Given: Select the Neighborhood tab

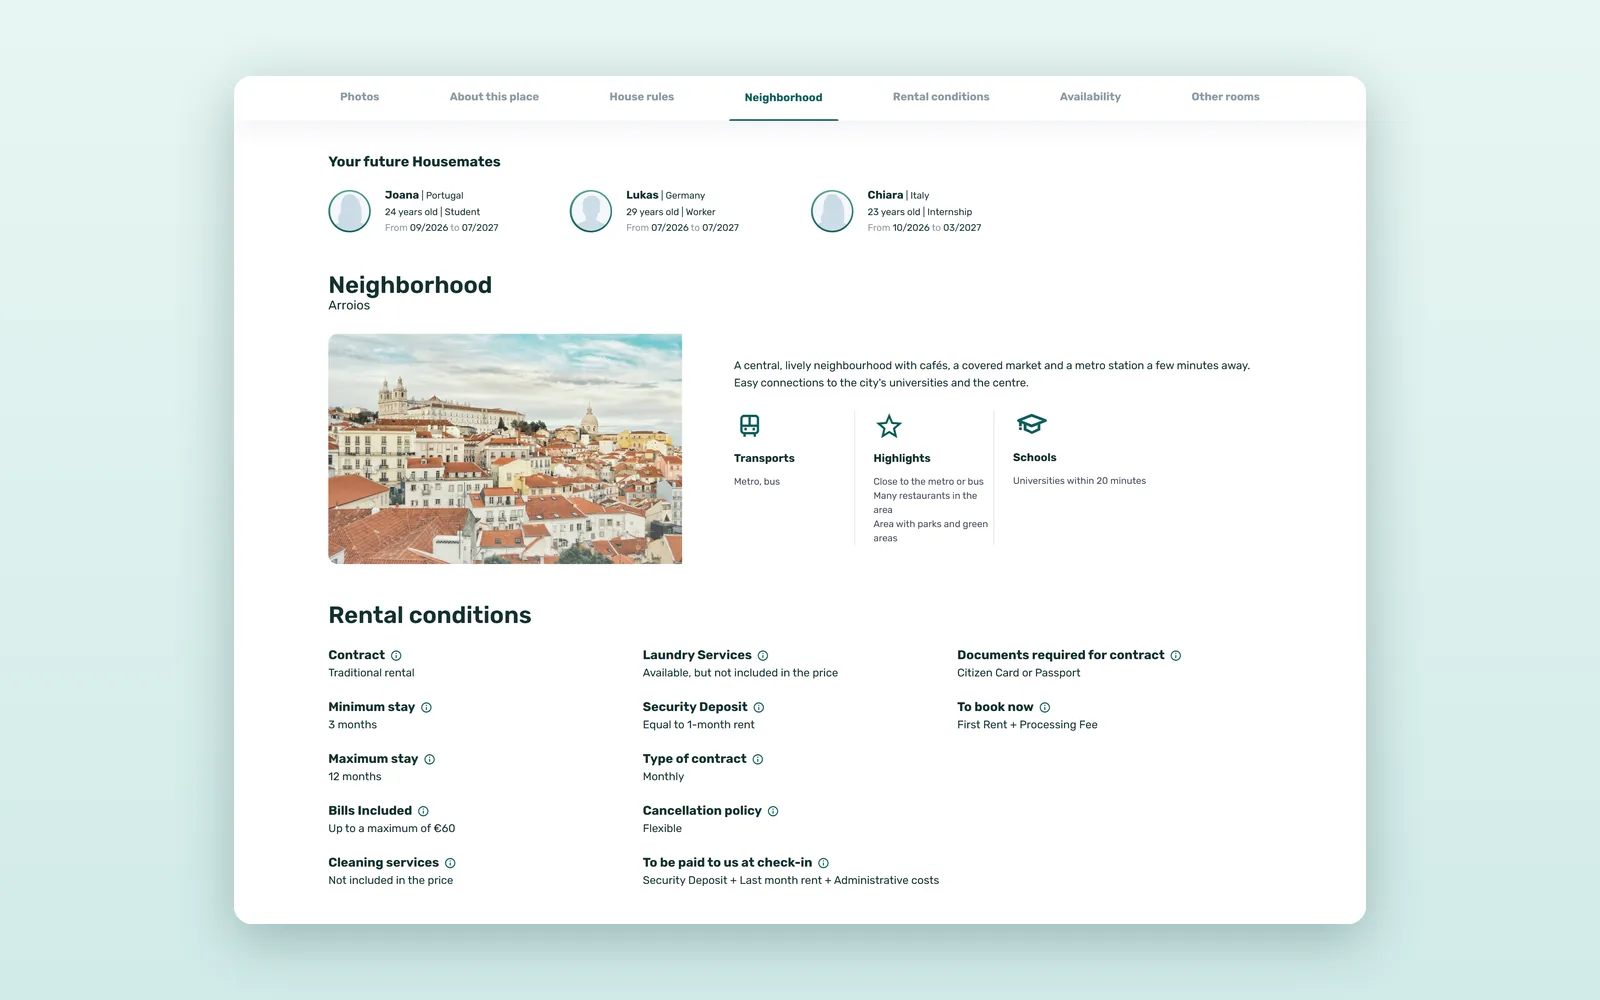Looking at the screenshot, I should click(784, 98).
